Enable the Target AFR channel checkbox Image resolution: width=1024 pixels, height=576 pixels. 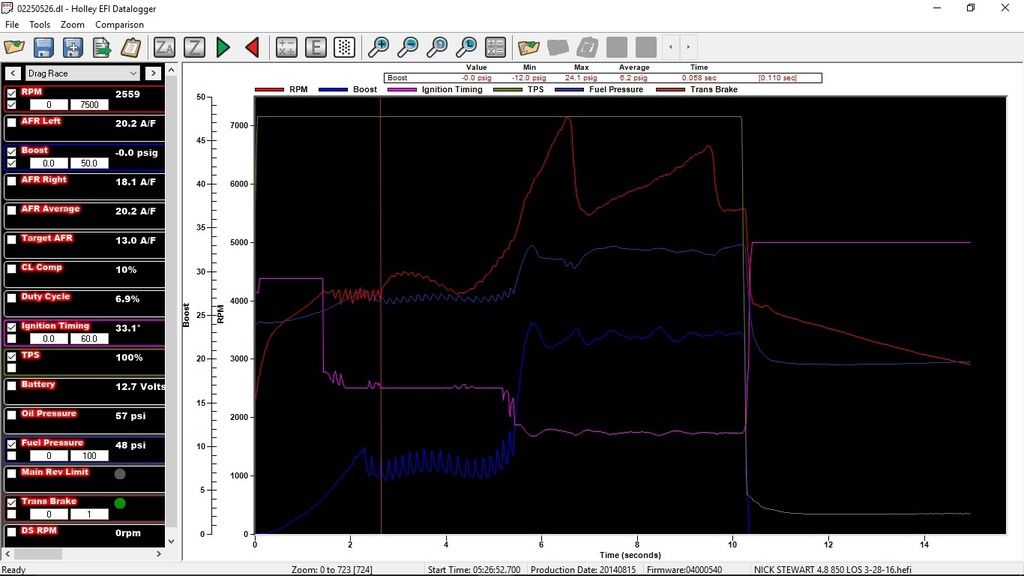point(12,240)
